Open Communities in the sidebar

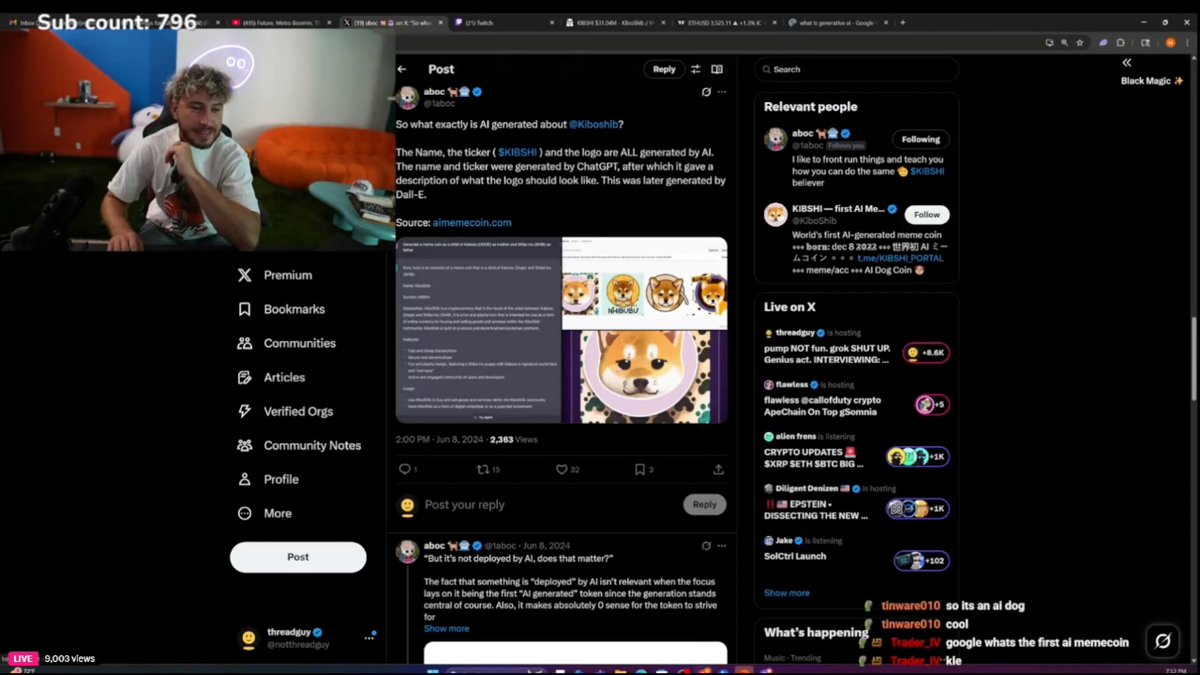click(x=286, y=343)
